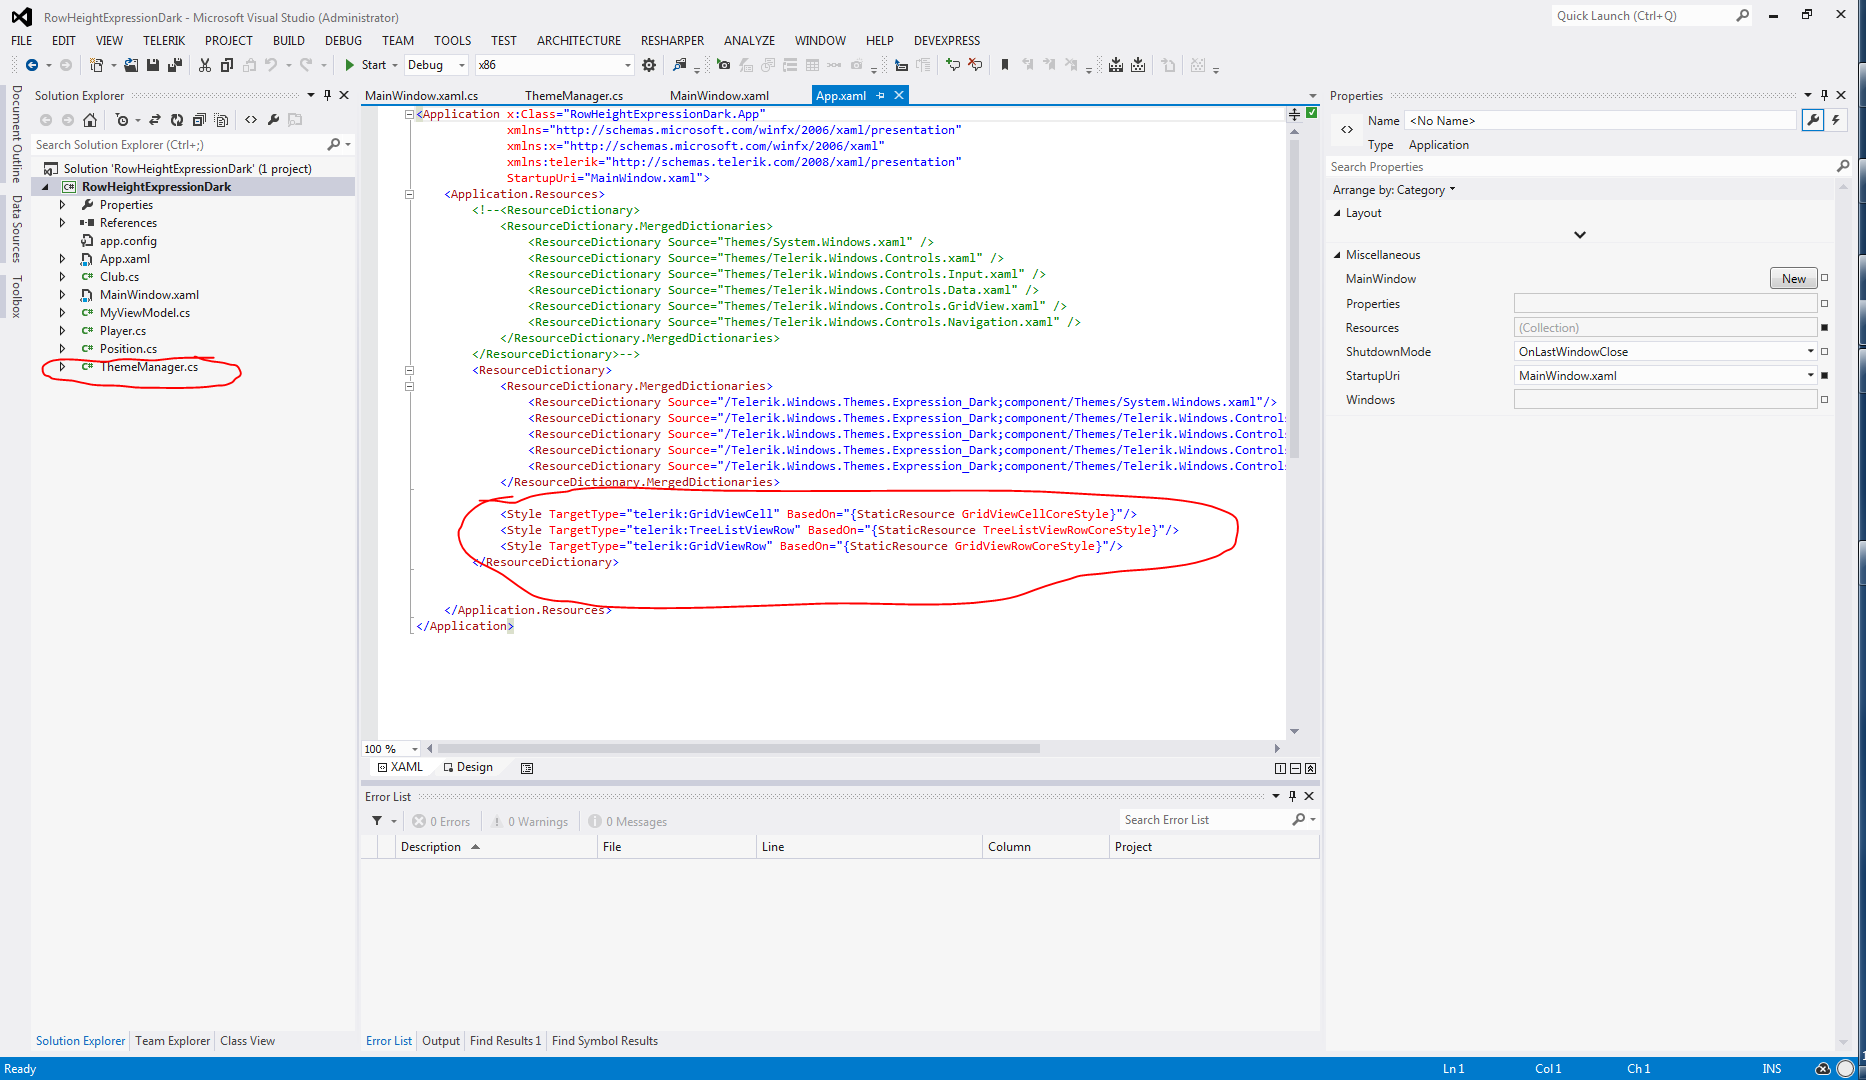Click the Open File toolbar icon
The width and height of the screenshot is (1866, 1080).
tap(131, 65)
